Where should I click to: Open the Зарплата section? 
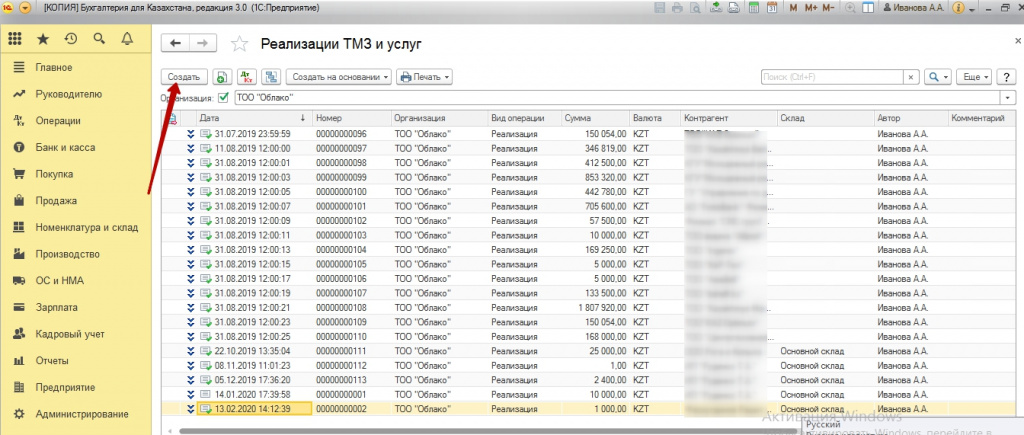76,308
